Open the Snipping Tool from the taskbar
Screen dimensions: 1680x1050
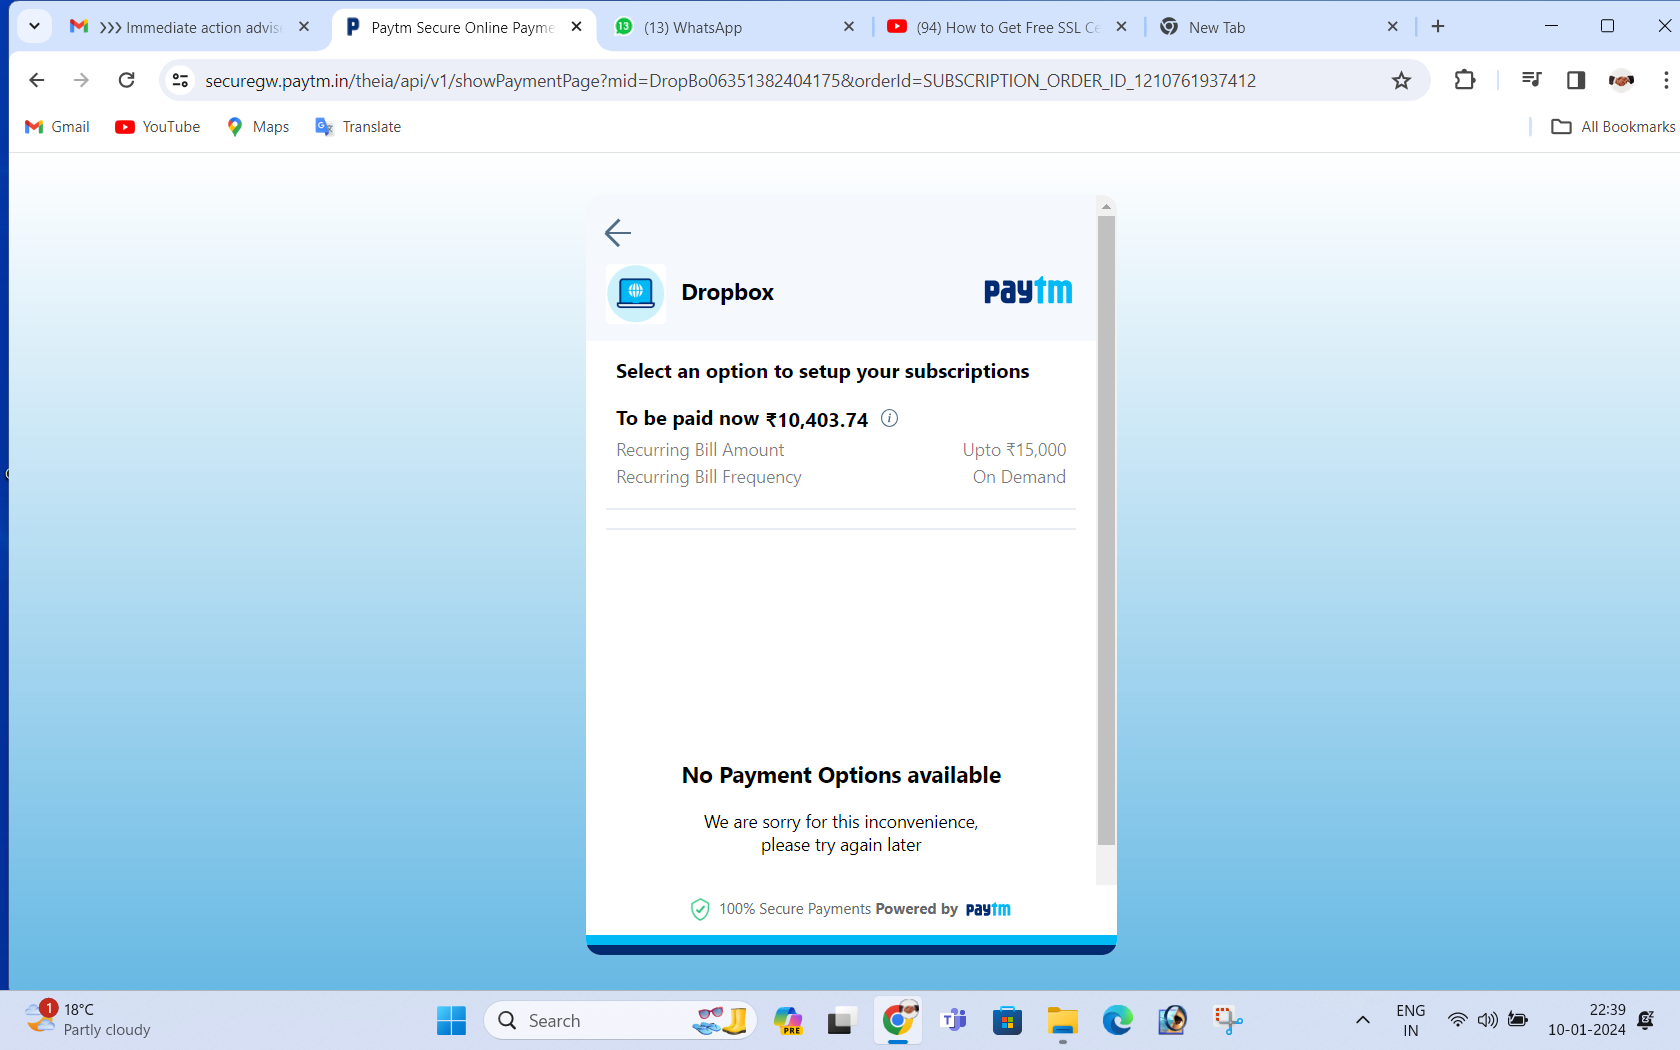pos(1227,1020)
